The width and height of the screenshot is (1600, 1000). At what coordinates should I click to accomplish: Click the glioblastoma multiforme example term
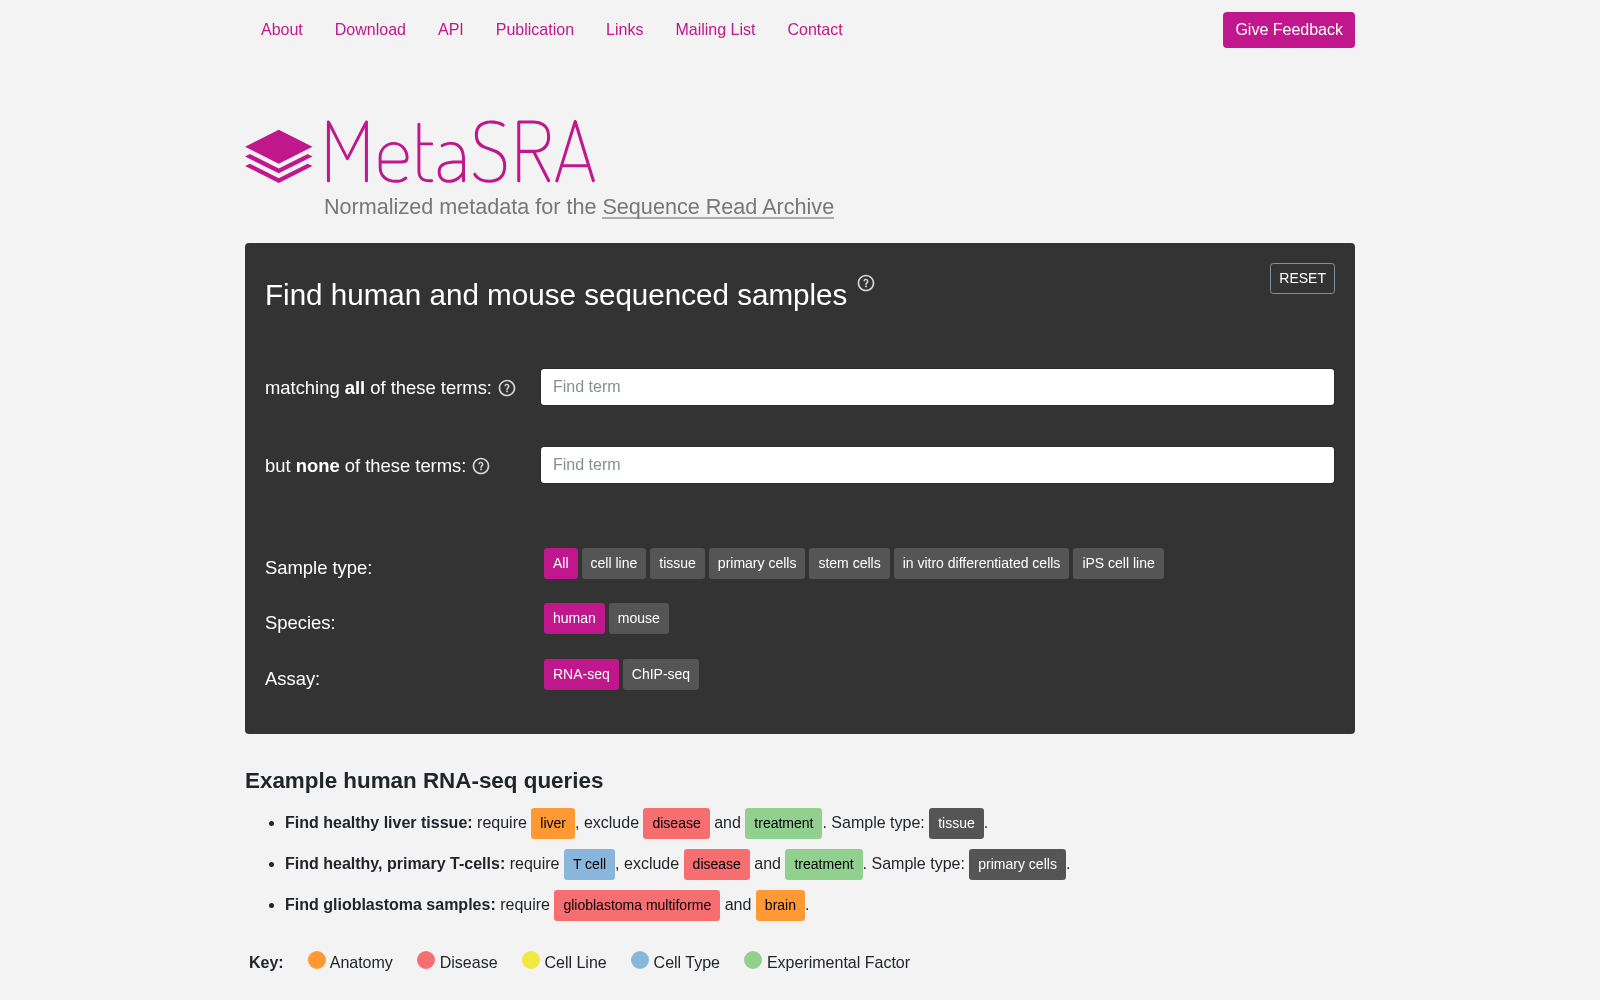[x=637, y=905]
